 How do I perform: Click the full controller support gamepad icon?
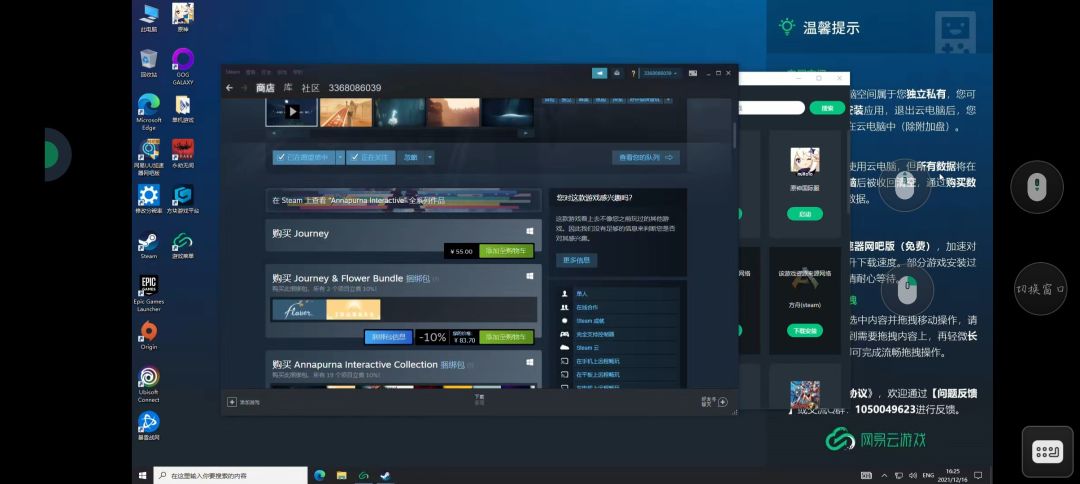click(x=565, y=334)
